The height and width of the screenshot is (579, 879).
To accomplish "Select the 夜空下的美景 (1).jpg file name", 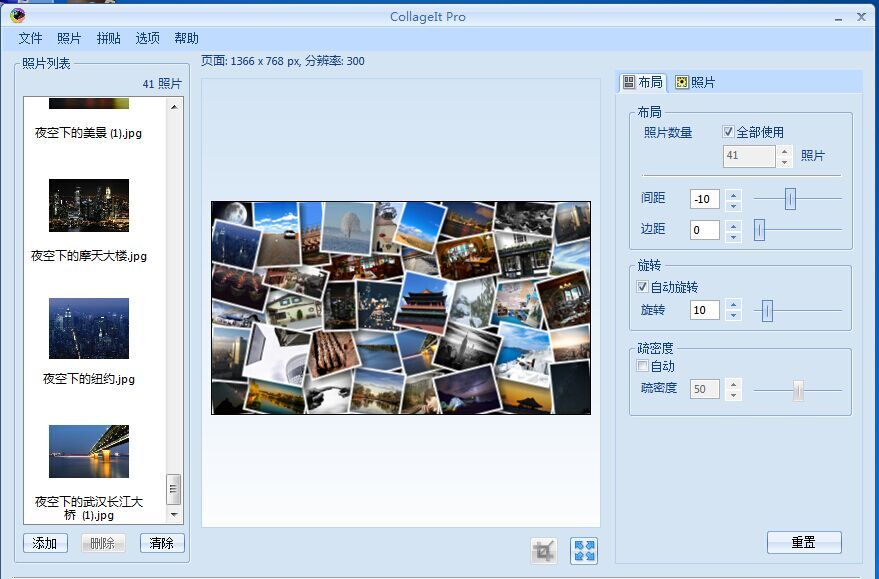I will (88, 133).
